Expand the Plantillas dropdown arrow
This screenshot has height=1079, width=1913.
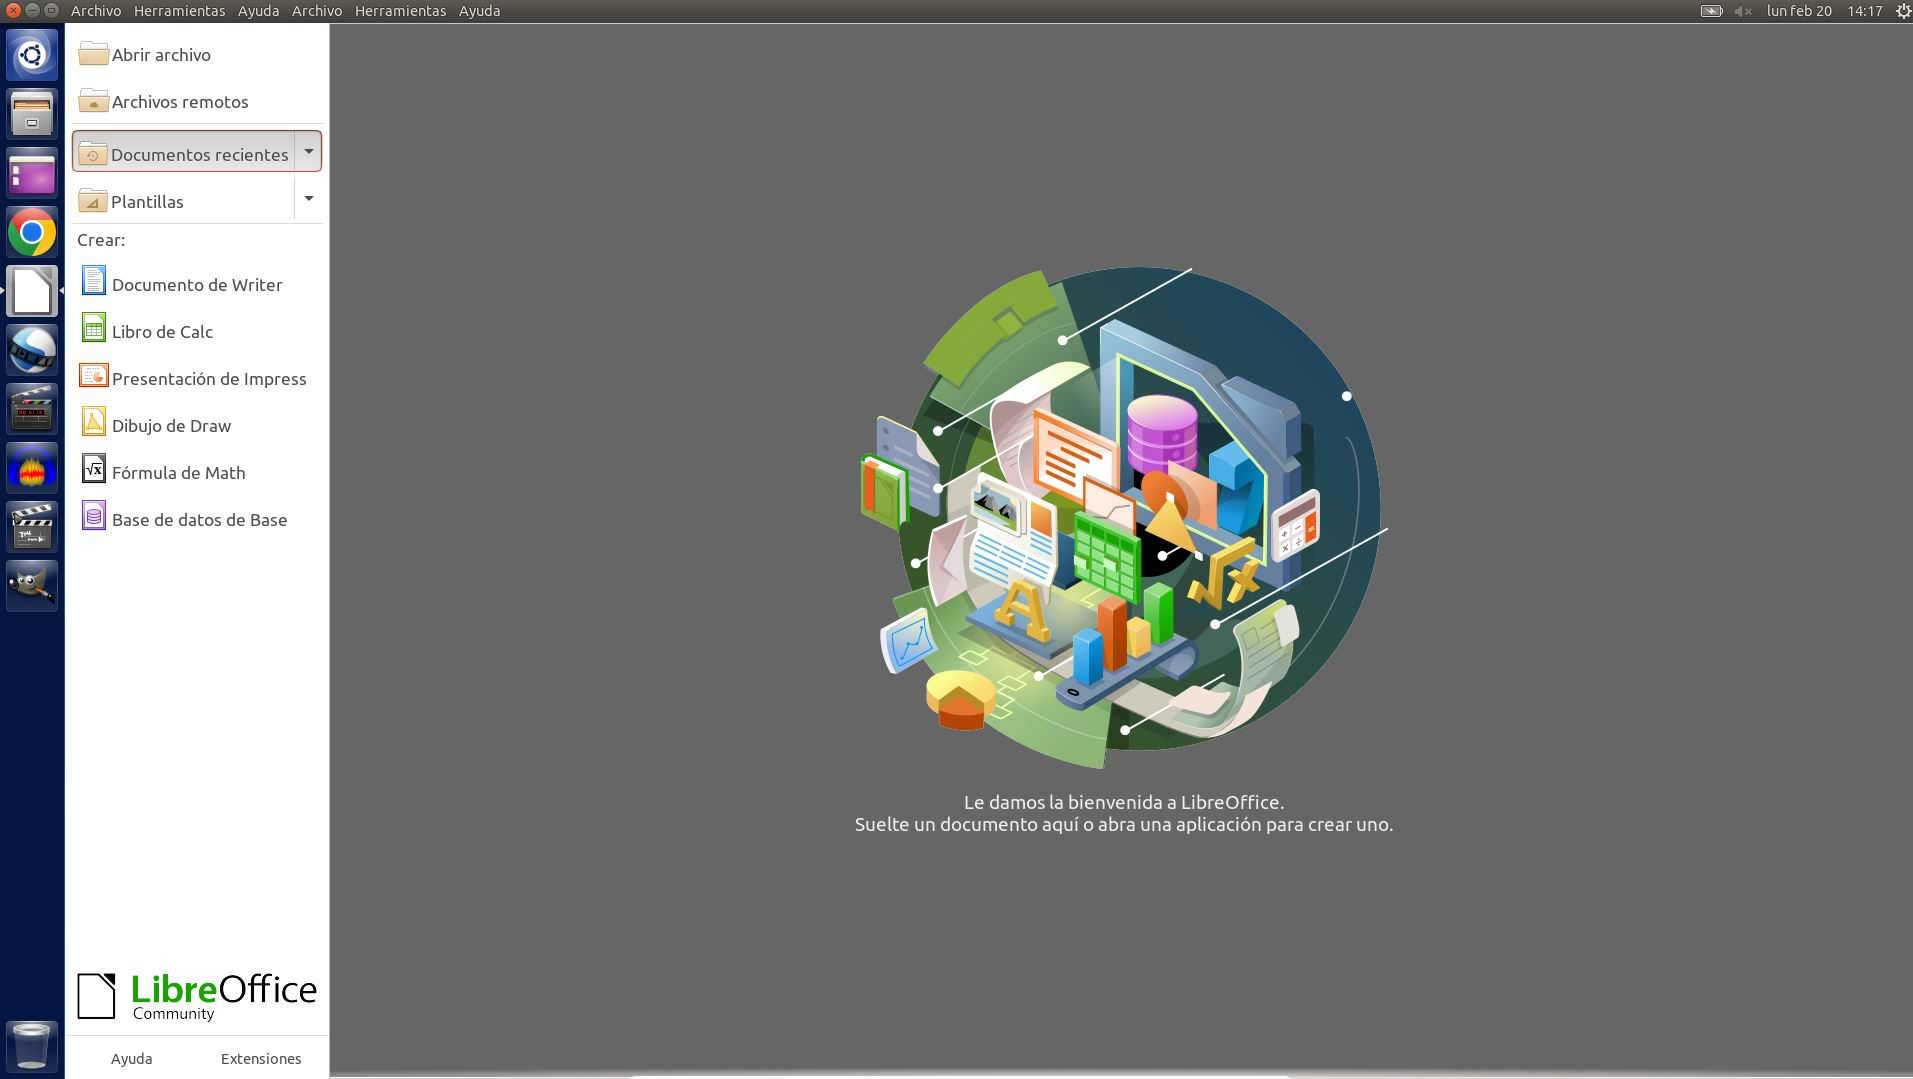coord(308,198)
